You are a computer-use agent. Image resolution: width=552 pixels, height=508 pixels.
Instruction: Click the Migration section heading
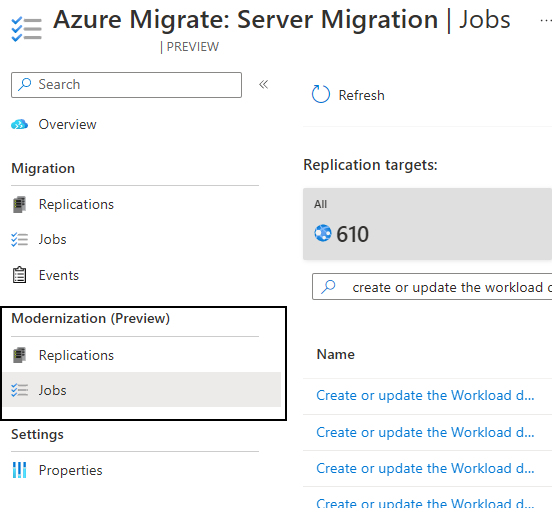click(43, 169)
